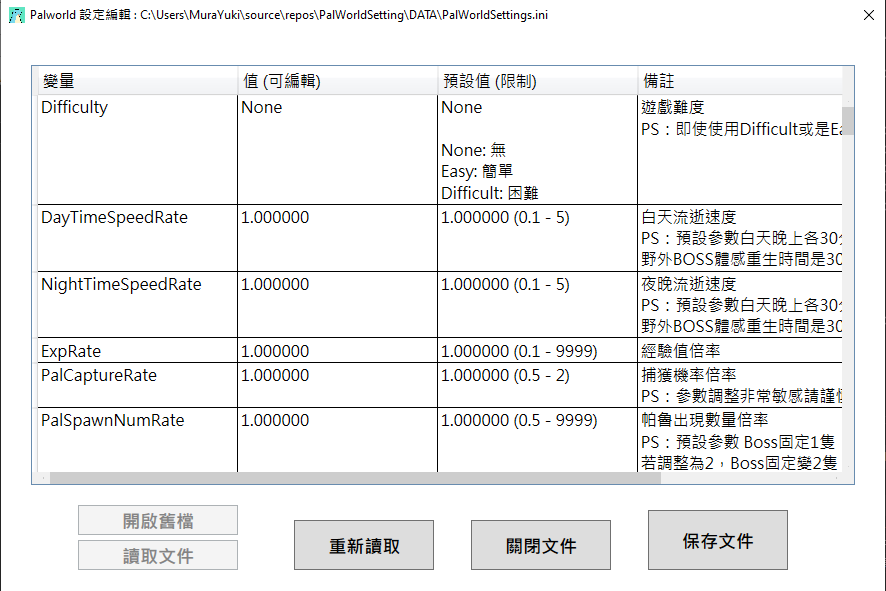The height and width of the screenshot is (591, 886).
Task: Edit the ExpRate value 1.000000
Action: click(337, 350)
